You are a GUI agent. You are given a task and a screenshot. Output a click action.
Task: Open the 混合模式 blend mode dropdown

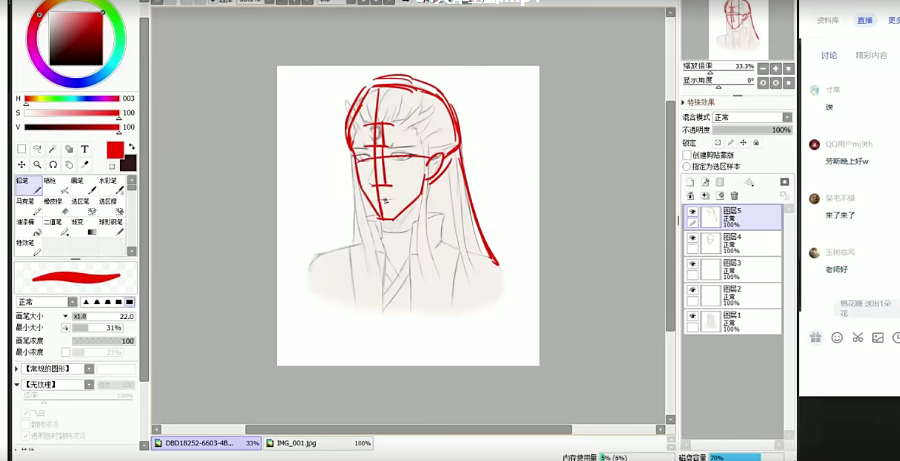750,118
